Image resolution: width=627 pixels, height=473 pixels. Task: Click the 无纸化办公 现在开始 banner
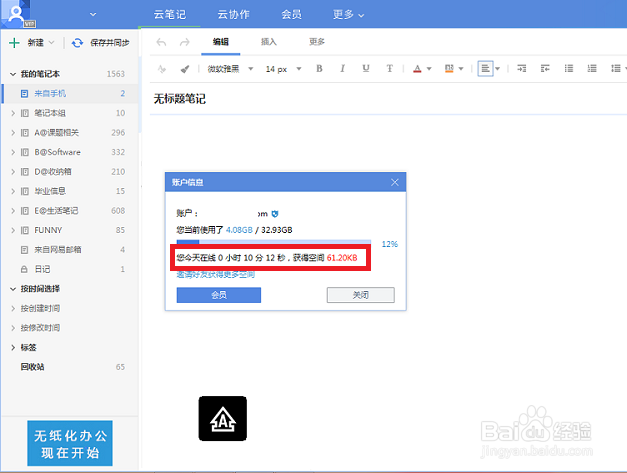[x=70, y=443]
